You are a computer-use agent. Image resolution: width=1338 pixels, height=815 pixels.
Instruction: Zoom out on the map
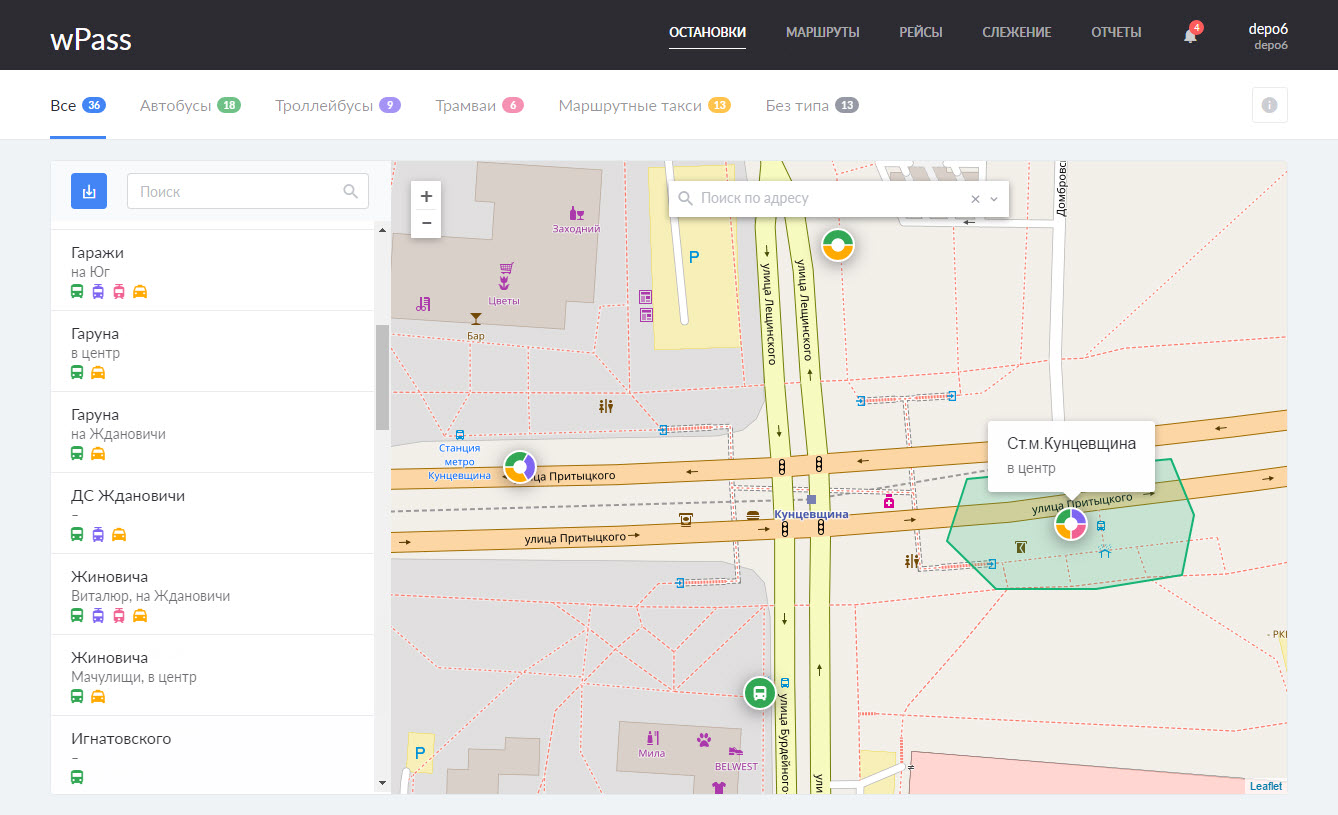click(x=426, y=223)
